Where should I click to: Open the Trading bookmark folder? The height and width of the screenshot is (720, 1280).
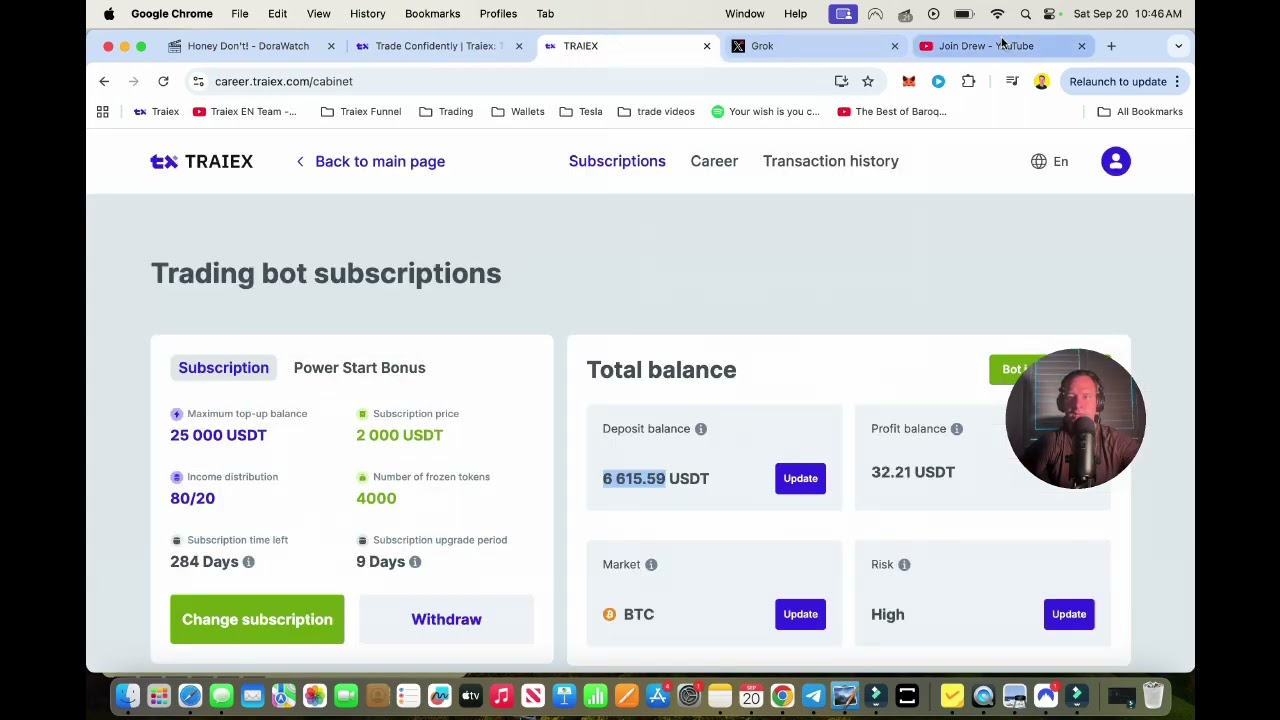446,112
